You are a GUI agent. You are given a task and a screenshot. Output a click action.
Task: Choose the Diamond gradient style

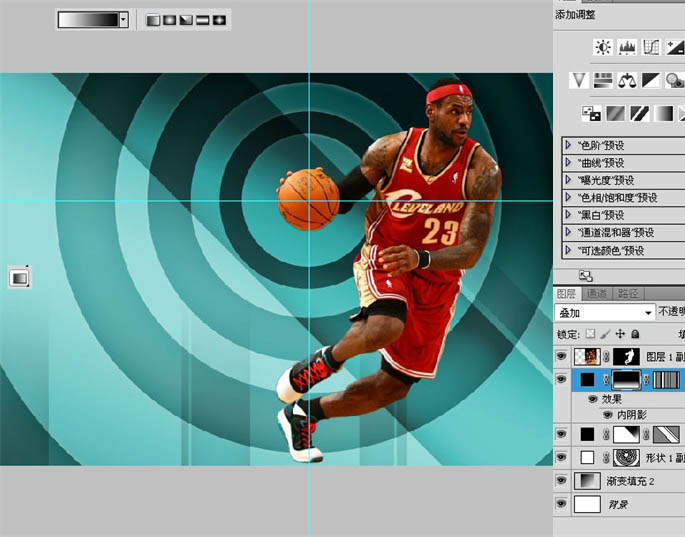click(x=219, y=20)
